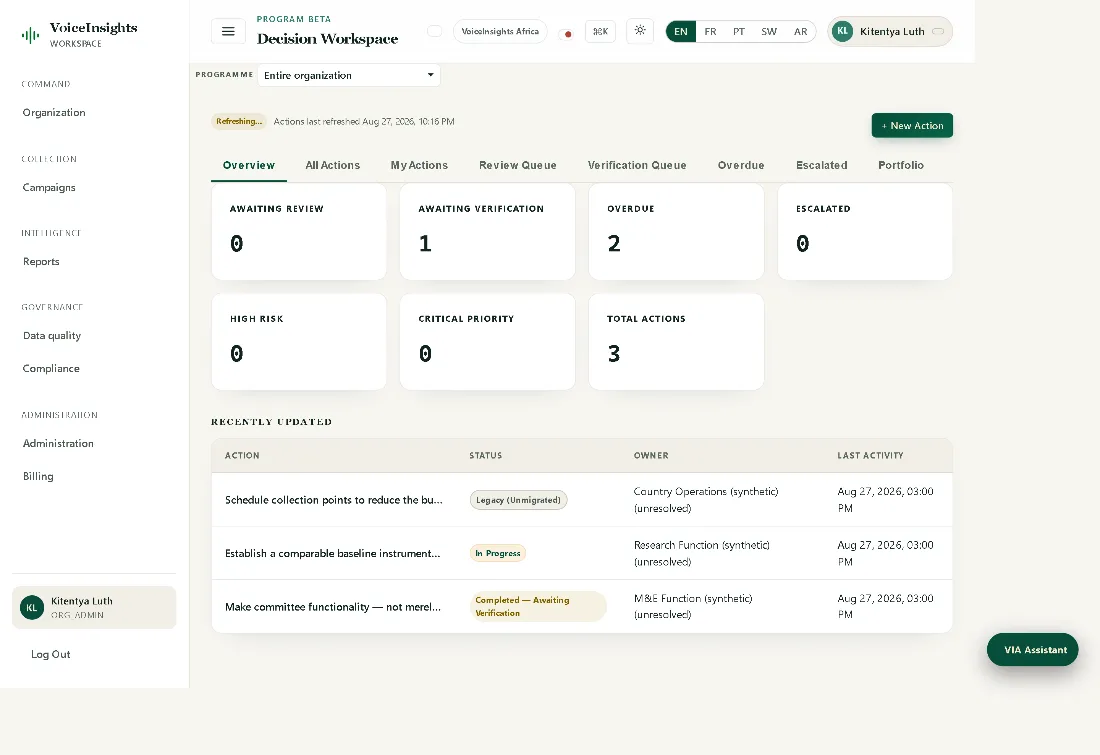Open the Awaiting Review card
The height and width of the screenshot is (755, 1100).
tap(299, 232)
